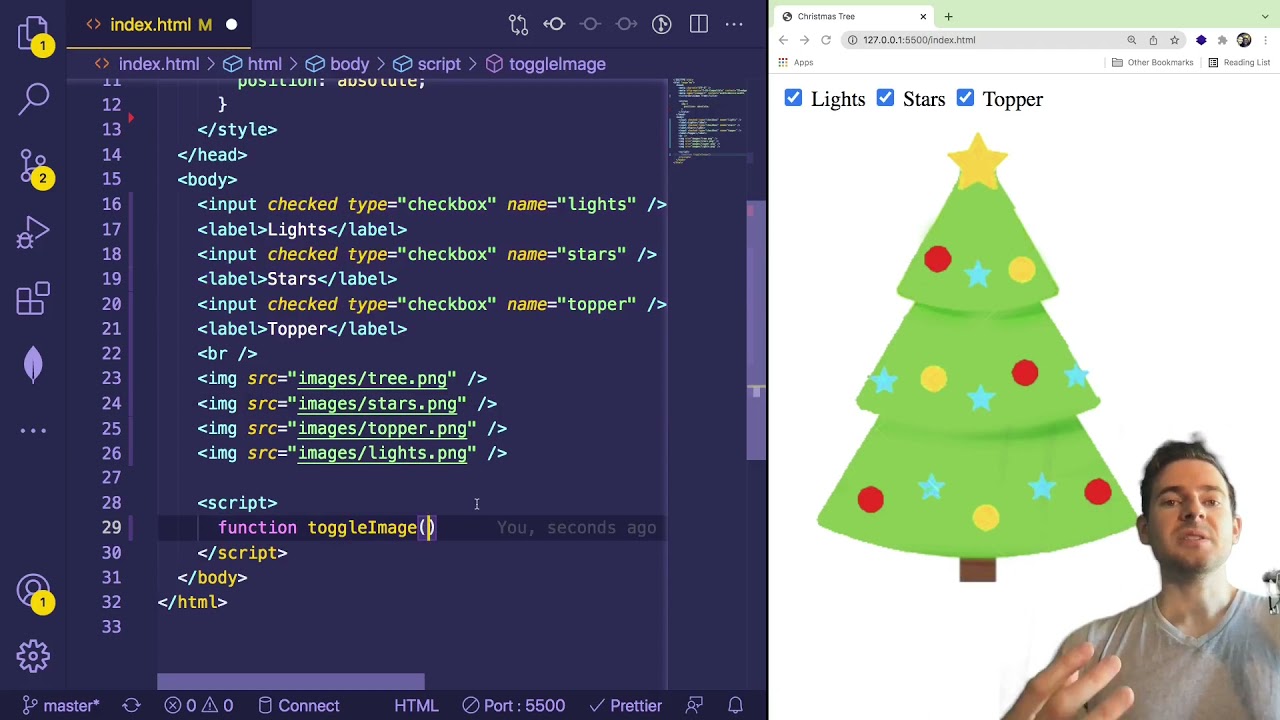Click Prettier in the status bar

pos(625,706)
